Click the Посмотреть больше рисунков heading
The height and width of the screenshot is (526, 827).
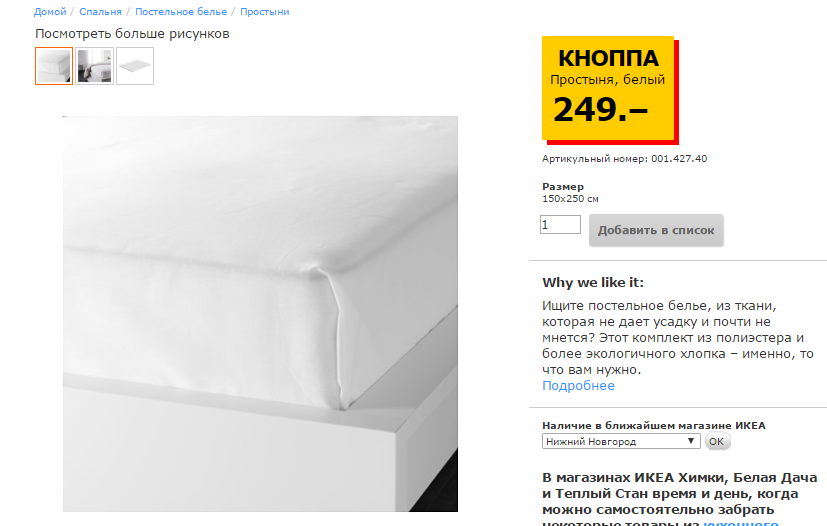click(132, 34)
